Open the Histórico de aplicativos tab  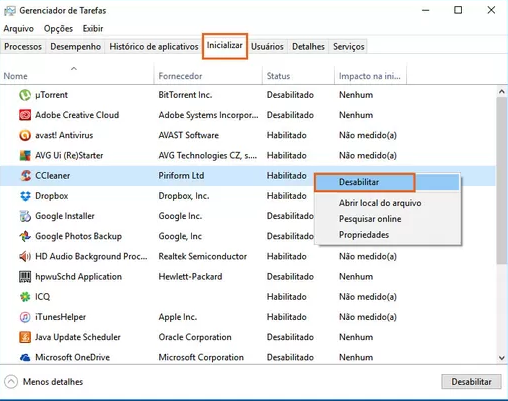tap(154, 47)
